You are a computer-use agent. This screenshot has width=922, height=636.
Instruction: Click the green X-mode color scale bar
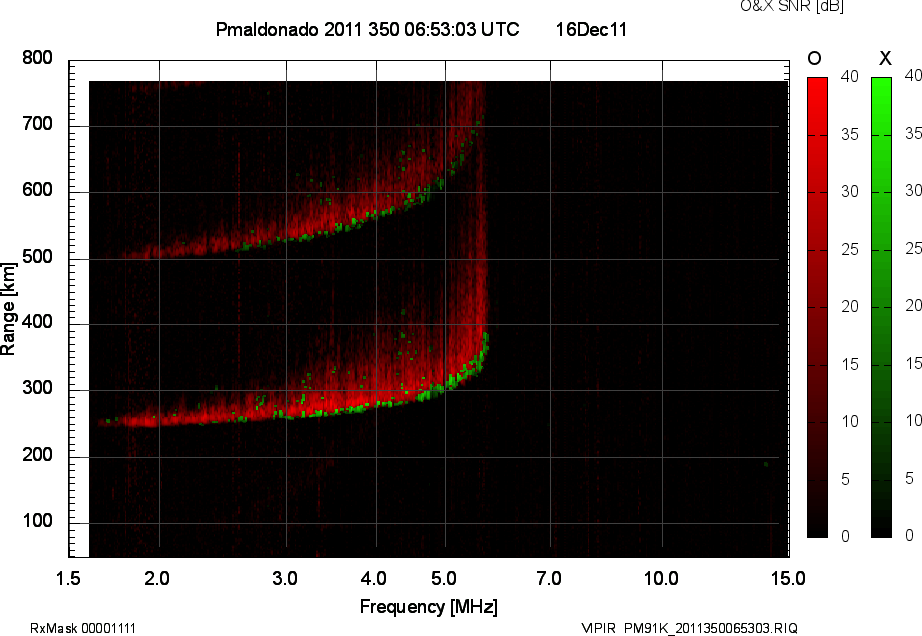(x=881, y=307)
